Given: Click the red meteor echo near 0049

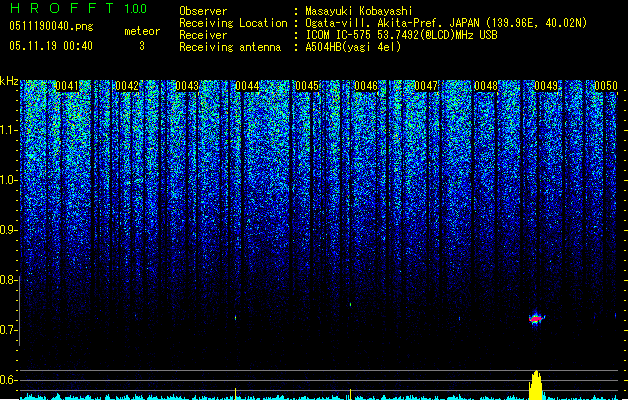Looking at the screenshot, I should 536,319.
